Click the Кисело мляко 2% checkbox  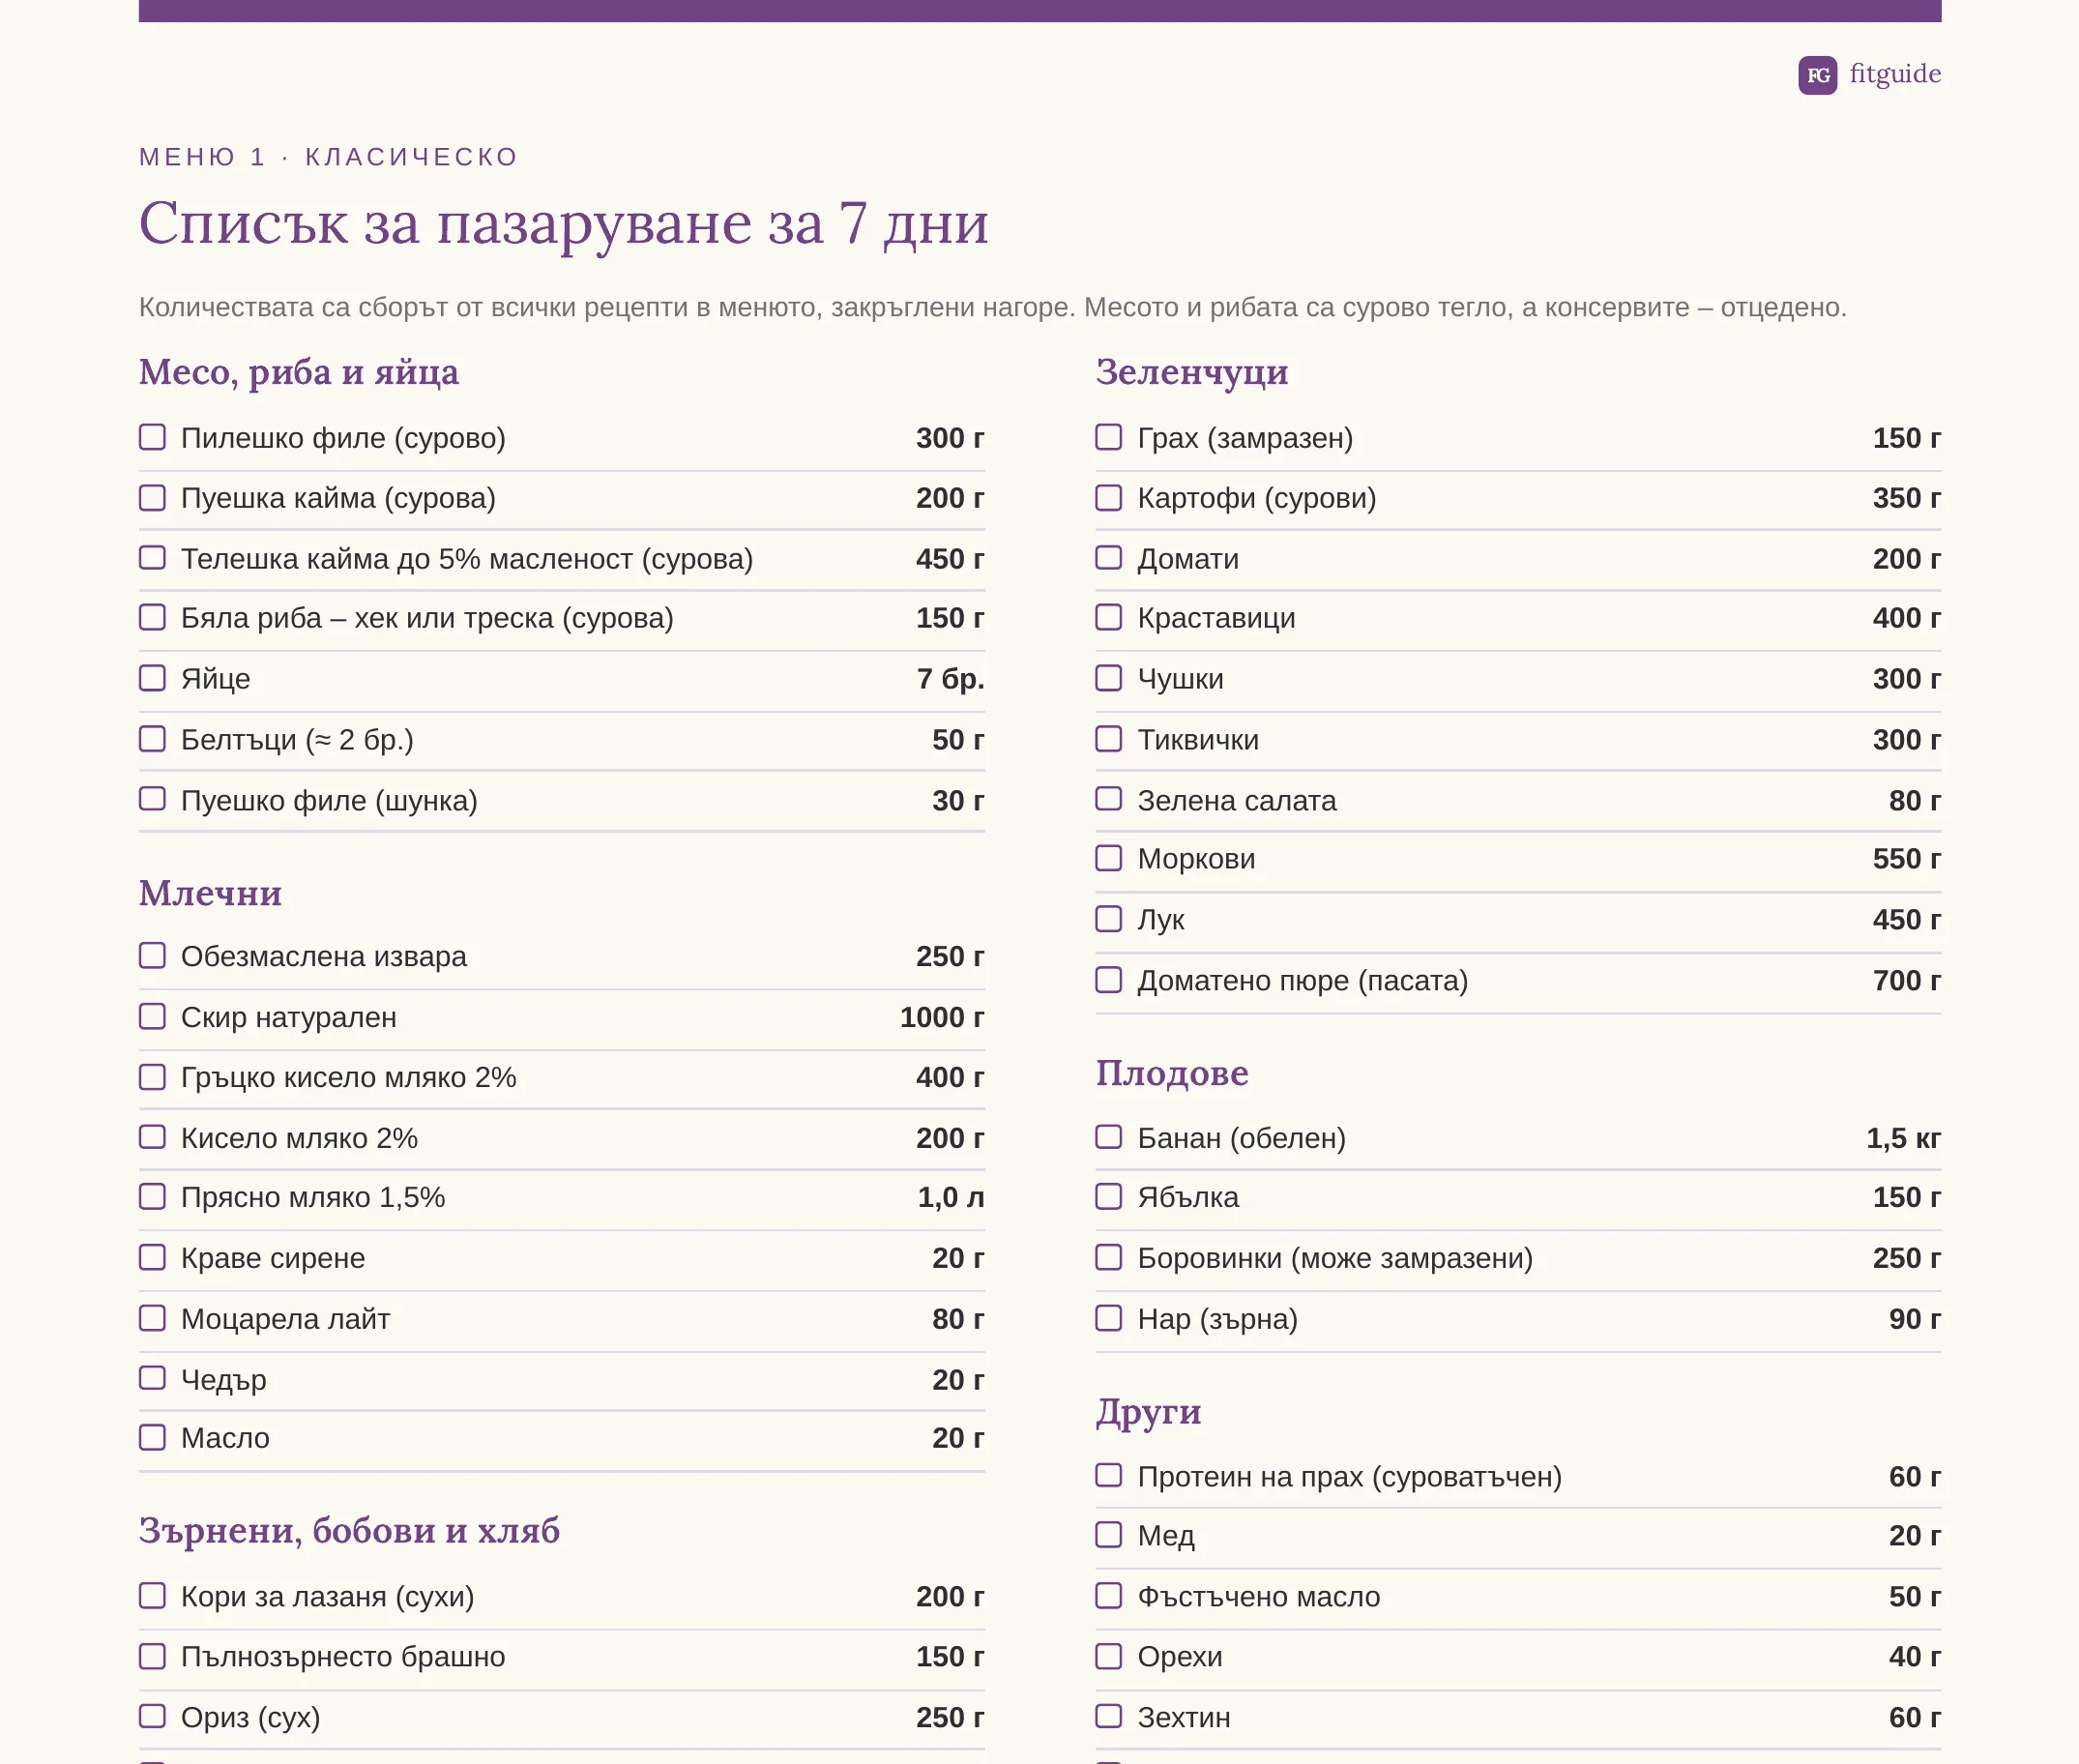pos(152,1137)
